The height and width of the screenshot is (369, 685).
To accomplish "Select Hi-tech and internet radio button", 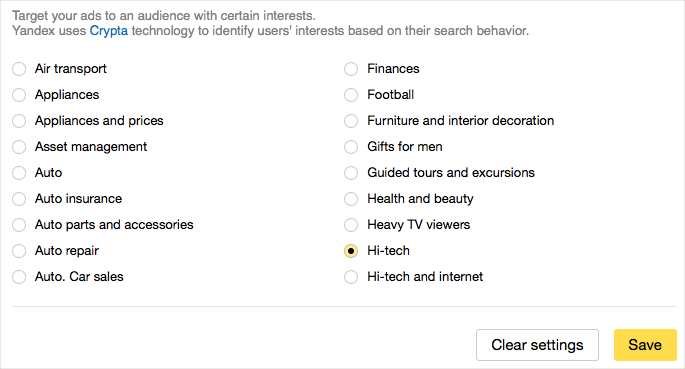I will (x=351, y=277).
